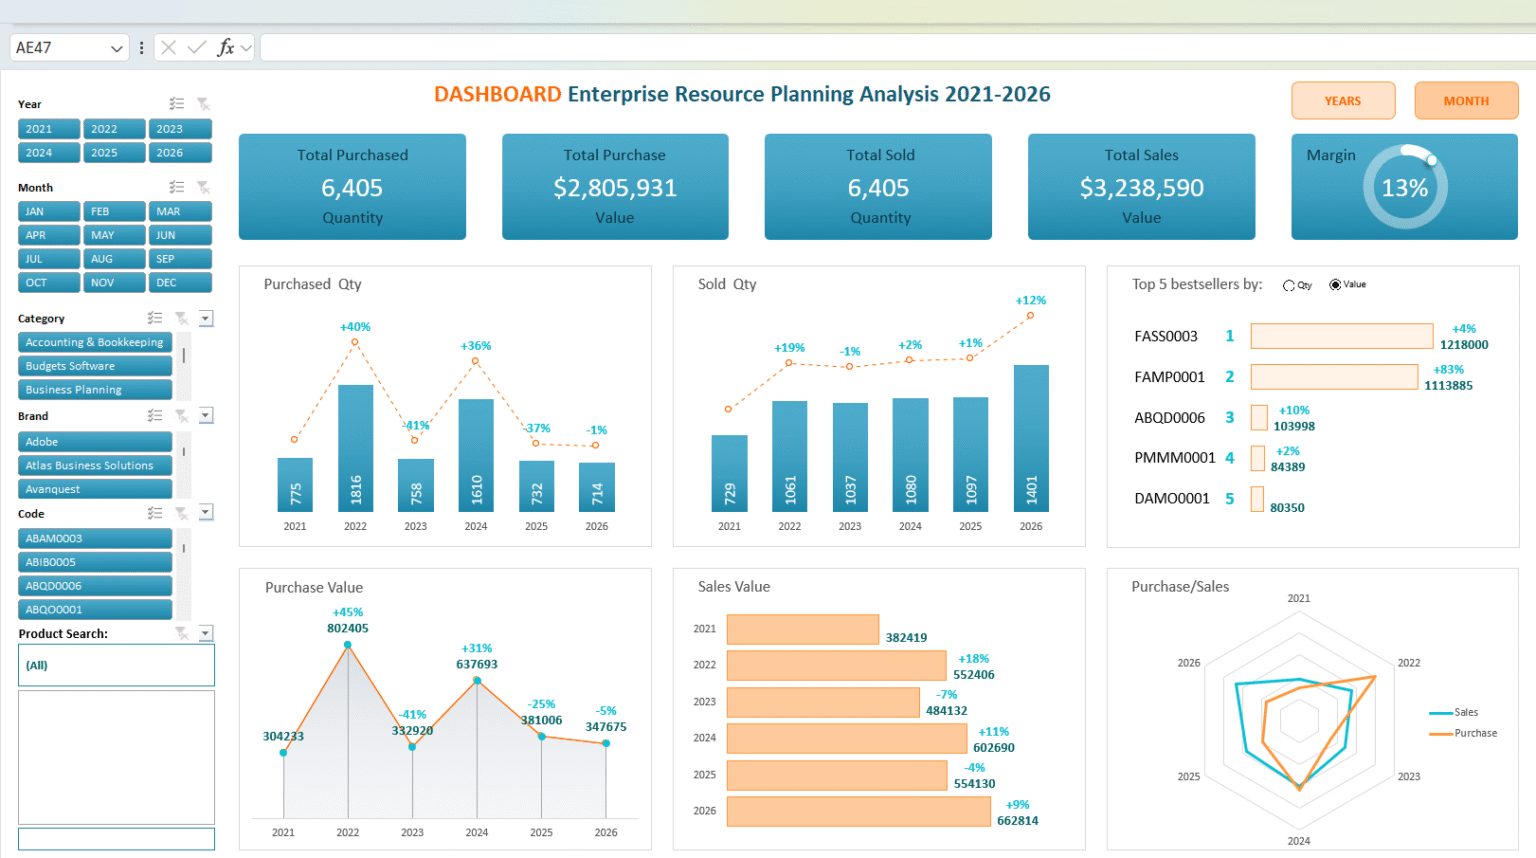
Task: Switch to the YEARS view
Action: (x=1342, y=101)
